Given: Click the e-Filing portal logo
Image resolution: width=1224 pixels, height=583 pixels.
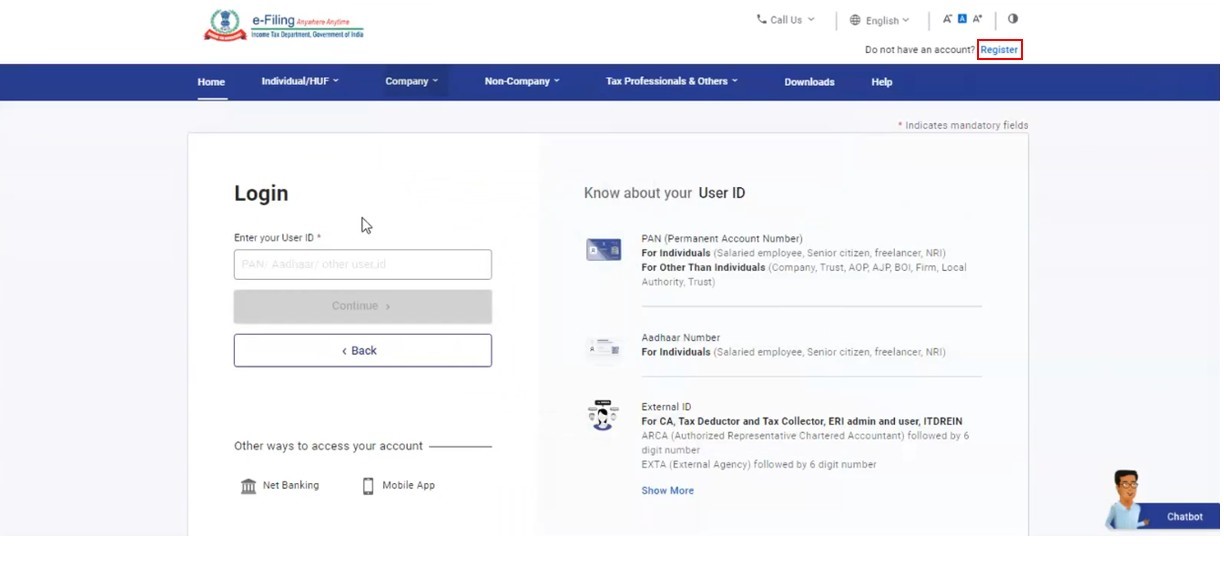Looking at the screenshot, I should pos(284,25).
